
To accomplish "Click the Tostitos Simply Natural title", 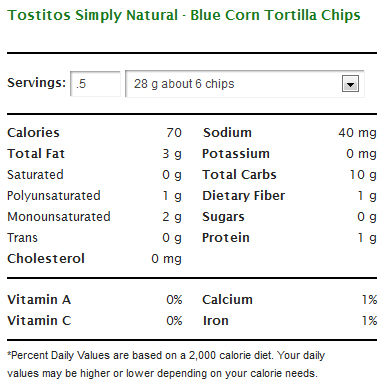I will pyautogui.click(x=184, y=15).
